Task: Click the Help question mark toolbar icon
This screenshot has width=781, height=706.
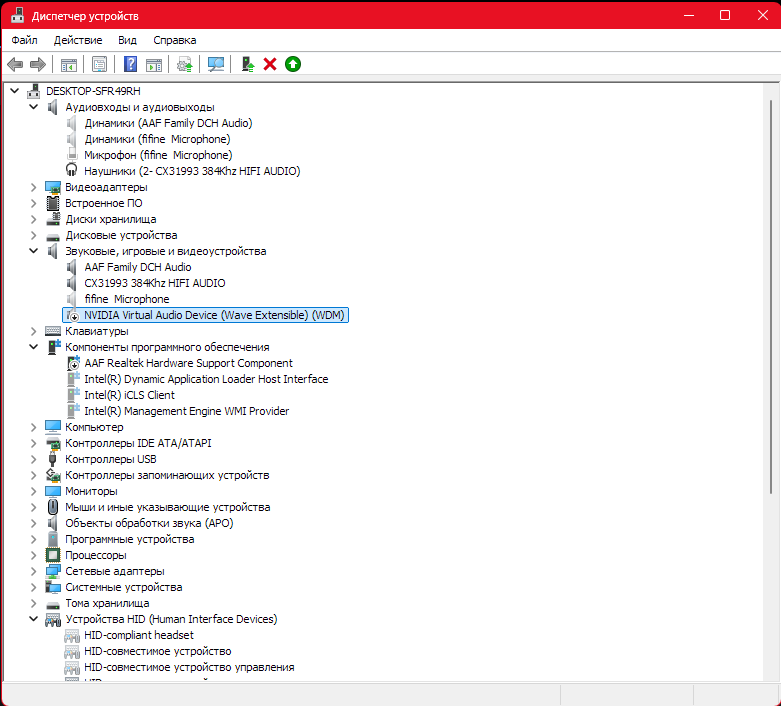Action: [x=130, y=64]
